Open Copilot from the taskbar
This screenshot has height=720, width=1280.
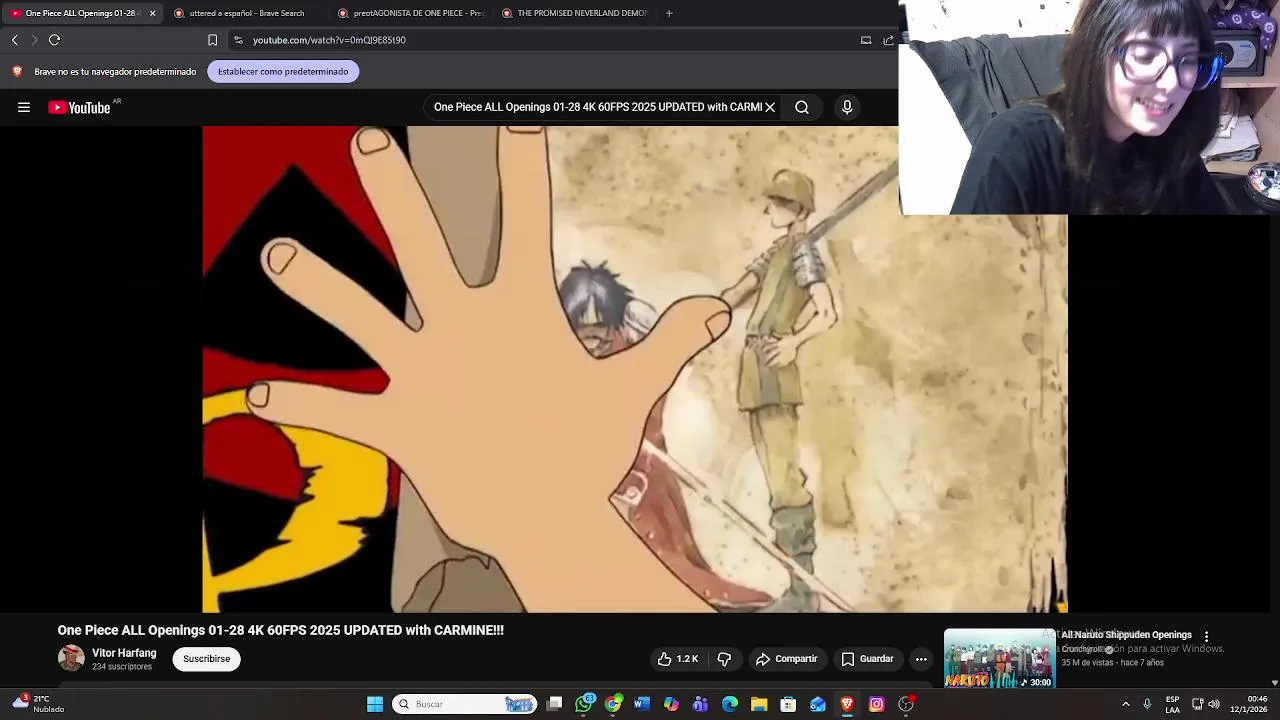671,704
